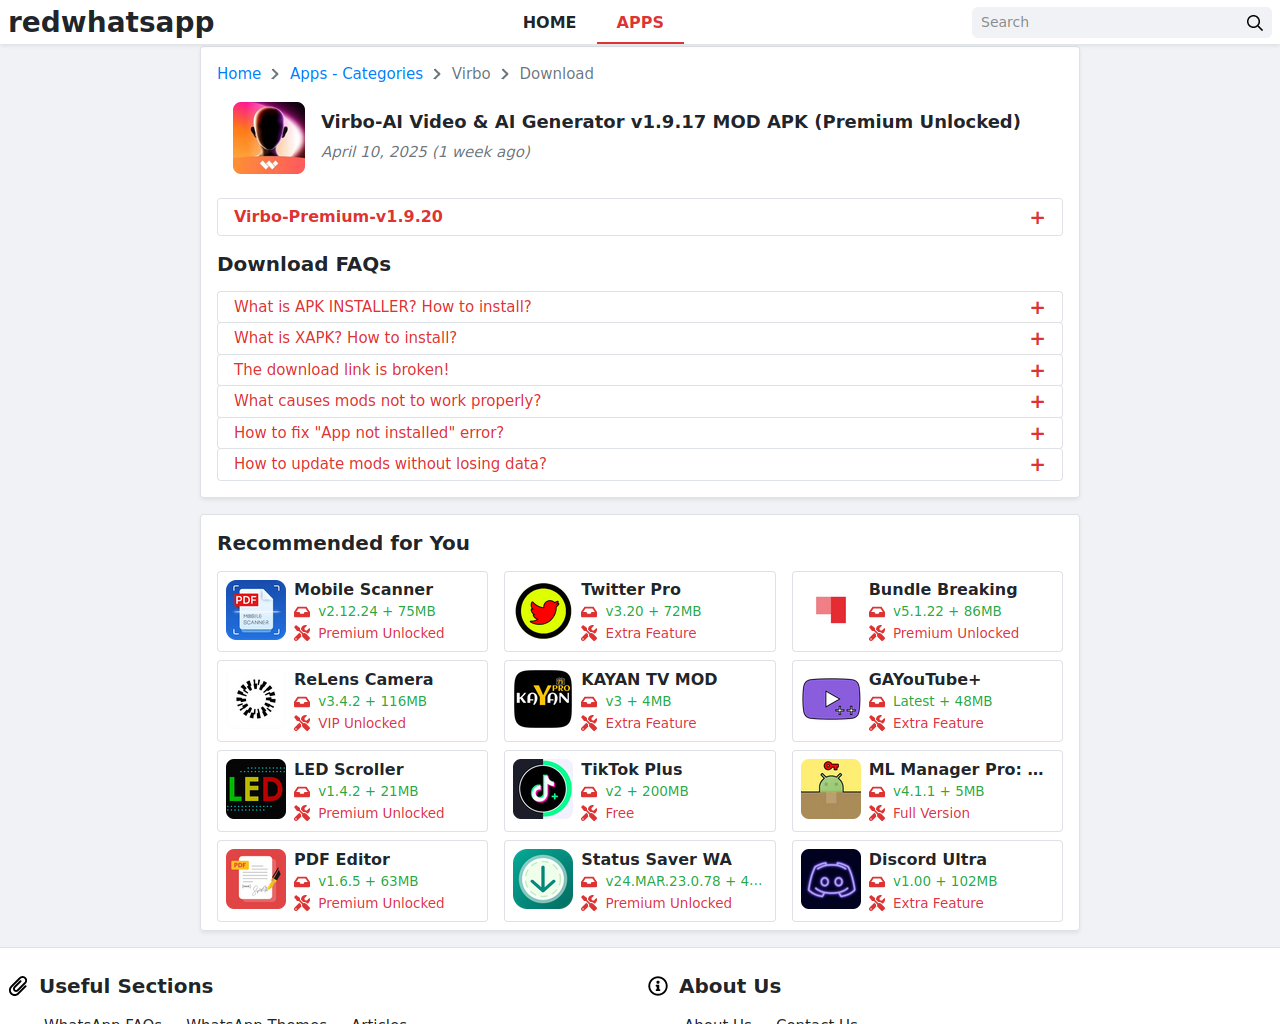Expand 'How to update mods without losing data?'
The height and width of the screenshot is (1024, 1280).
click(x=640, y=464)
